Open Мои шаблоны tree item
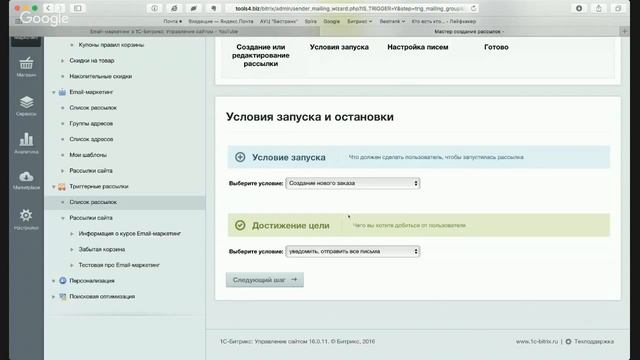Image resolution: width=640 pixels, height=360 pixels. (x=88, y=155)
